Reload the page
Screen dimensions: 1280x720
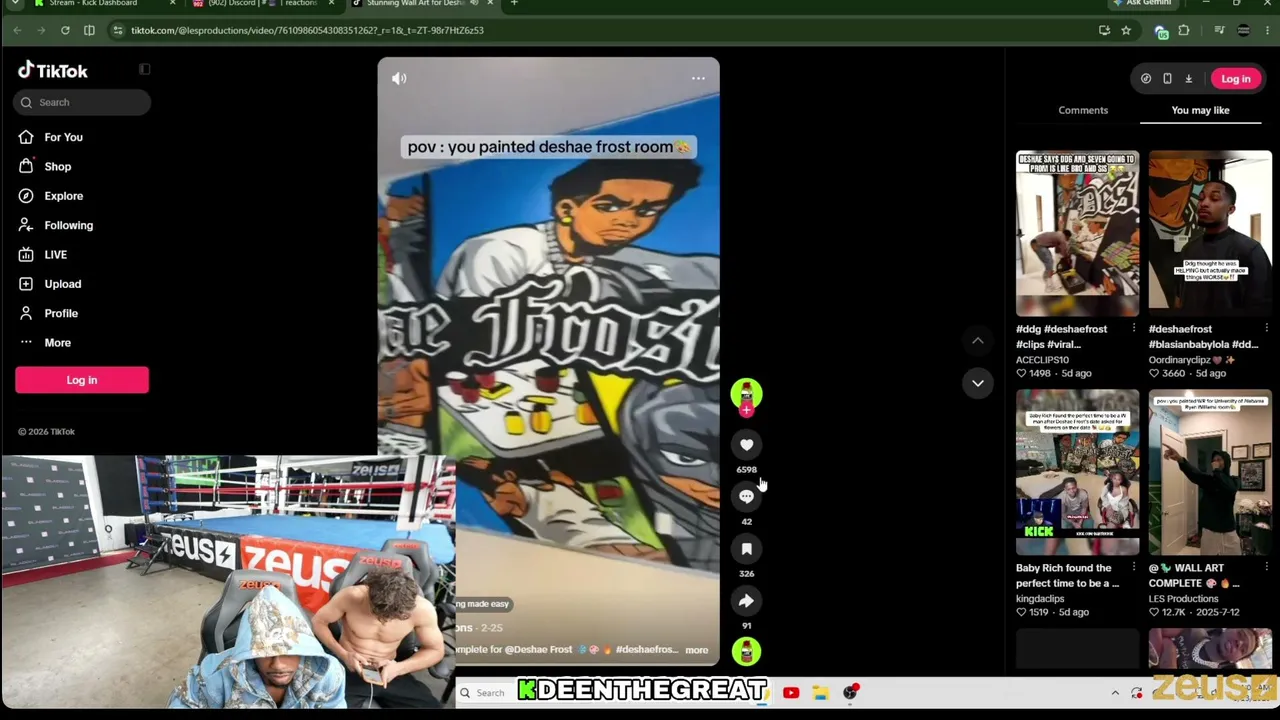65,30
